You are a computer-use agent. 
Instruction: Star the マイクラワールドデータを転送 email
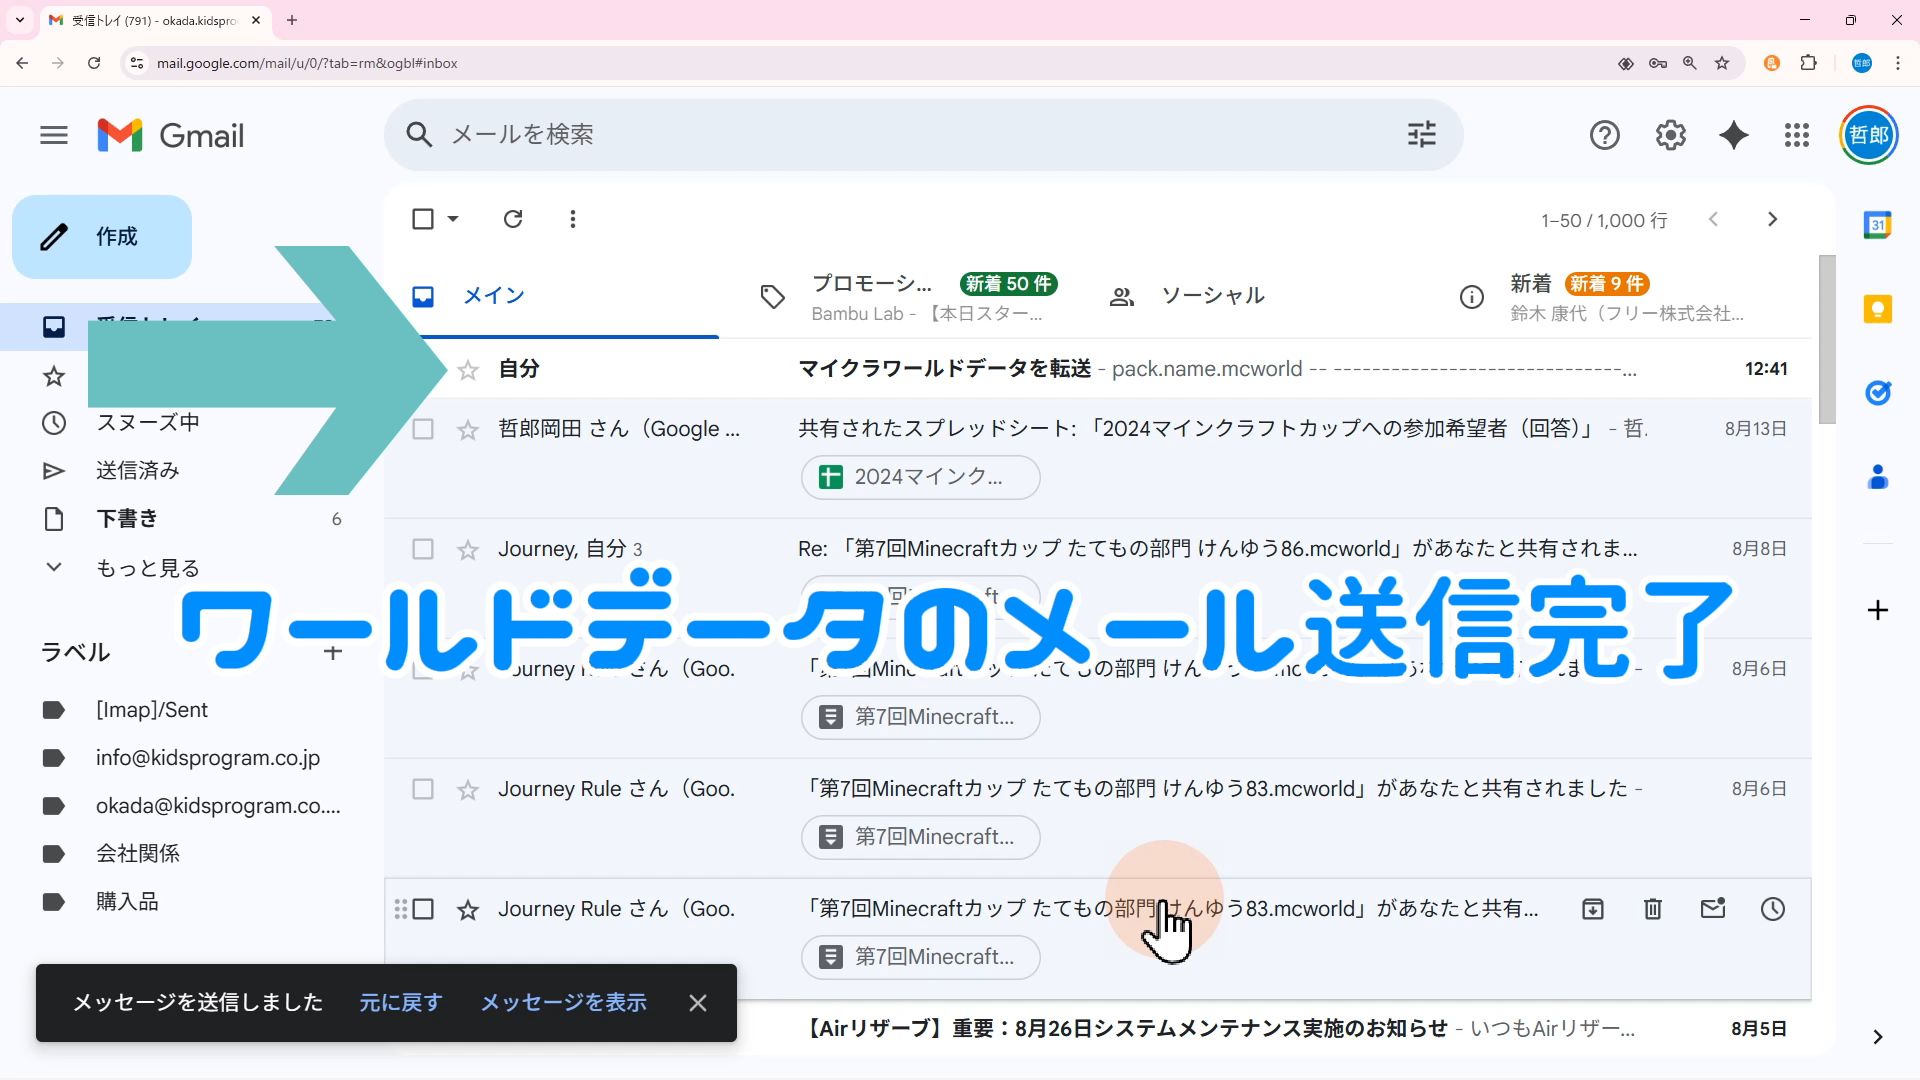coord(468,370)
